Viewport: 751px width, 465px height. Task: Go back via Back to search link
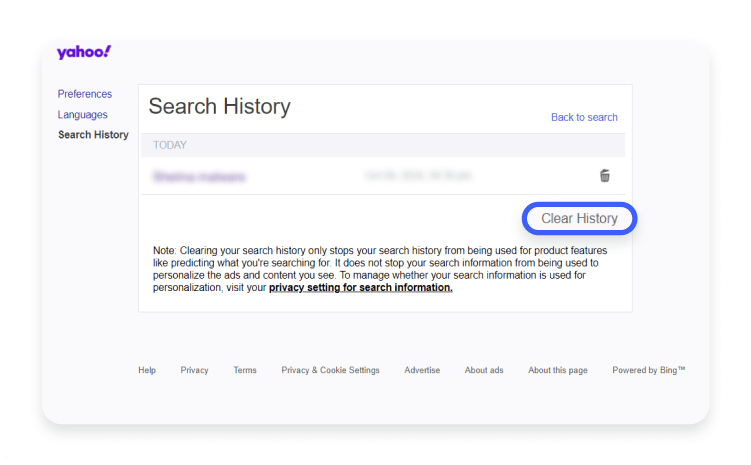pyautogui.click(x=584, y=117)
